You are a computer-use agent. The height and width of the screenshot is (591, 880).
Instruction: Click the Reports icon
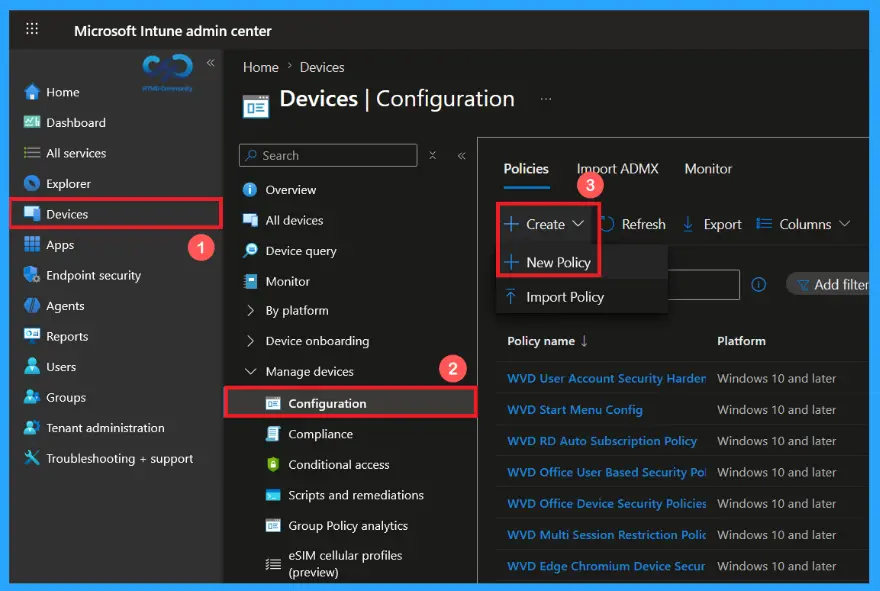[x=32, y=335]
